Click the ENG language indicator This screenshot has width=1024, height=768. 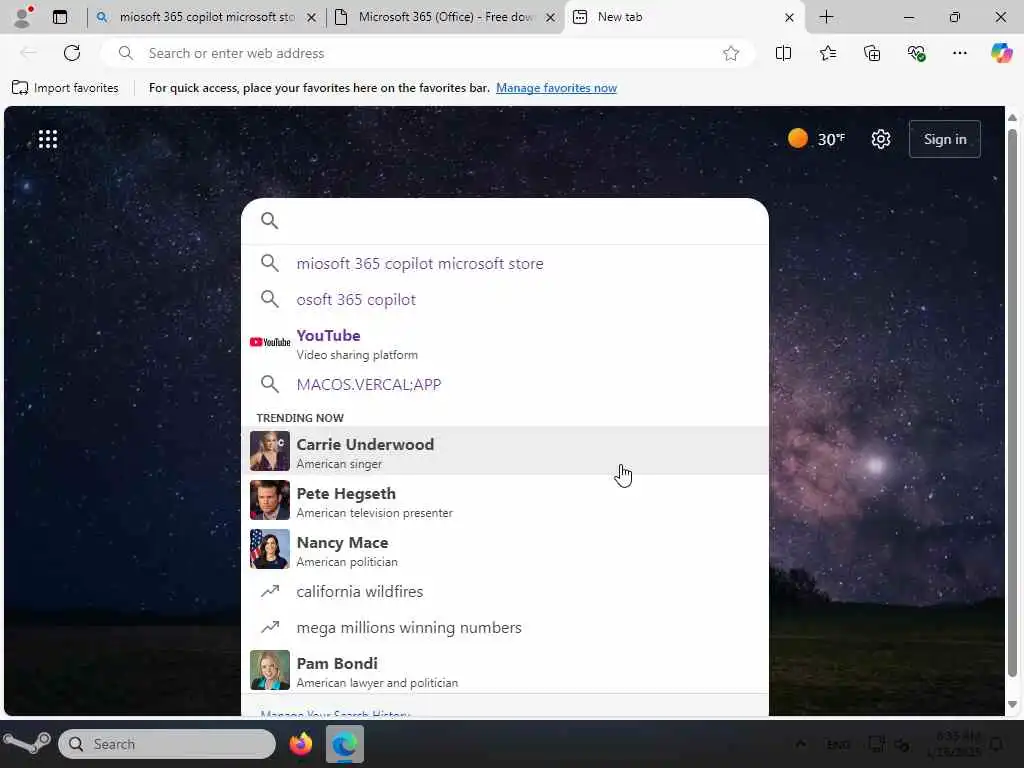(838, 744)
